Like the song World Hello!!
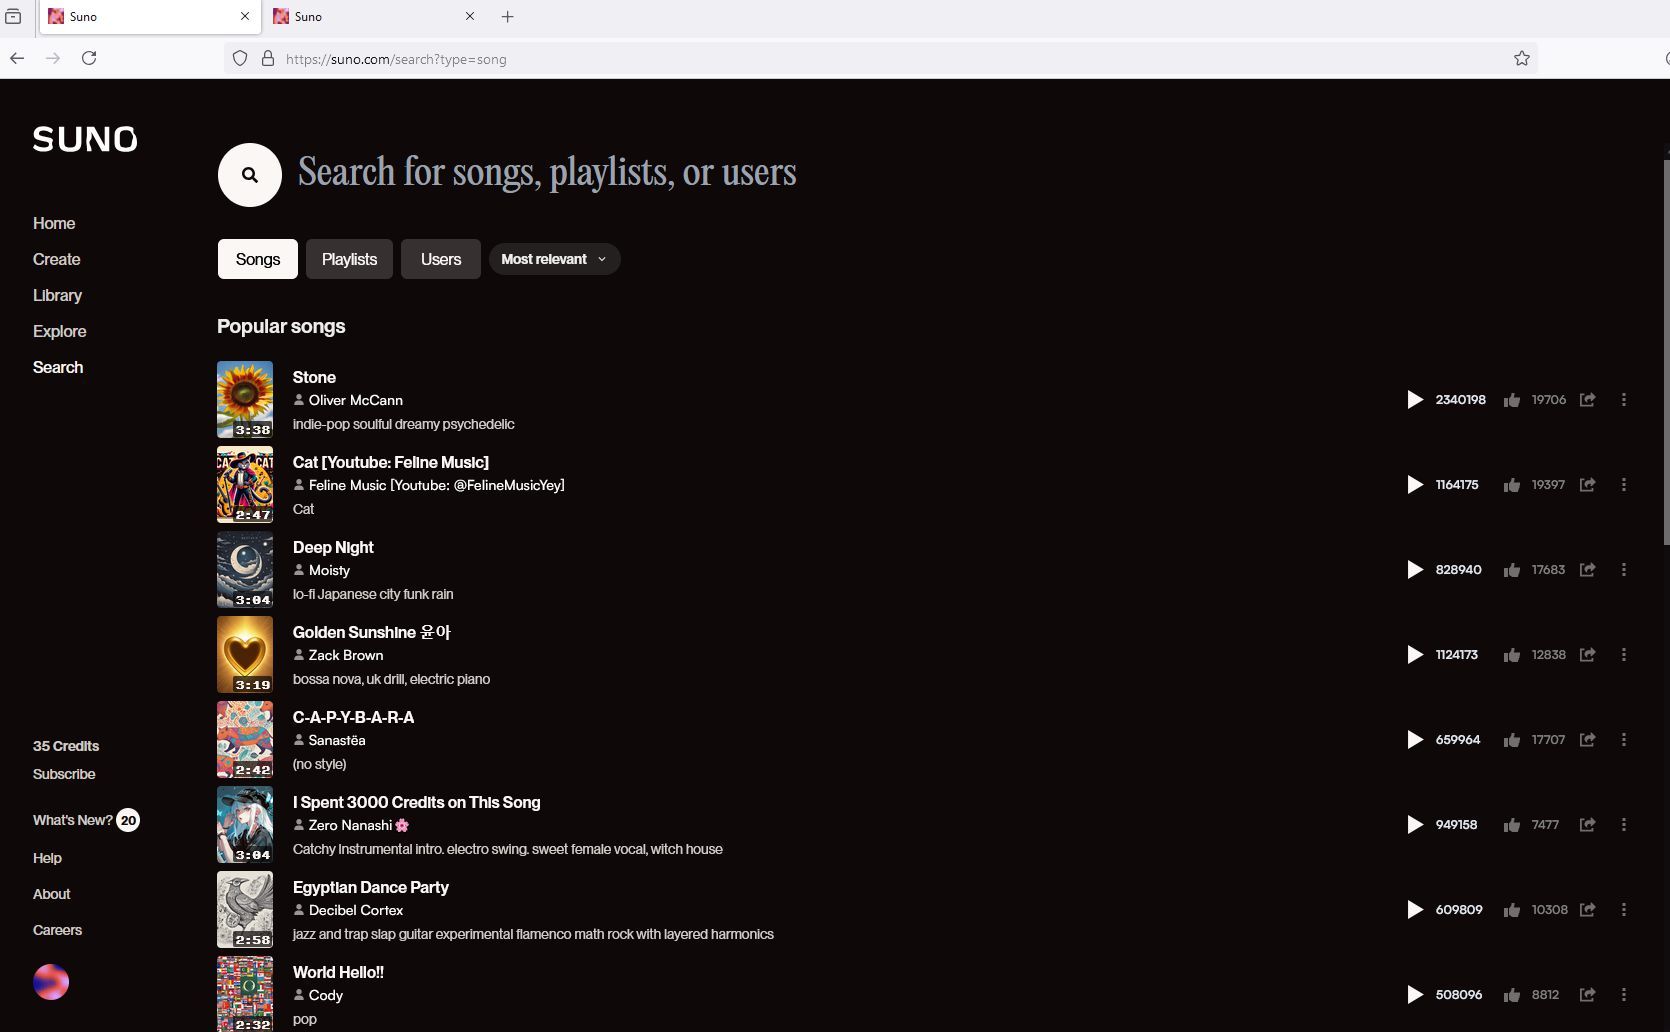Screen dimensions: 1670x1032 click(1512, 995)
